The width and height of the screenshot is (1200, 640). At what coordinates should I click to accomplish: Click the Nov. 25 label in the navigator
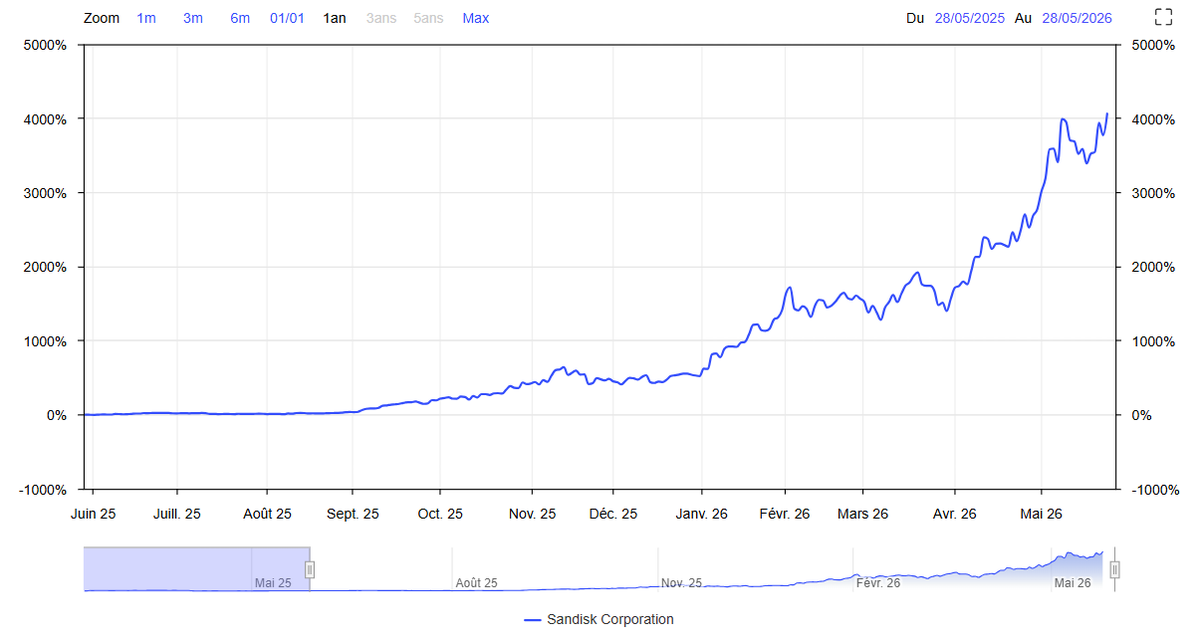(682, 583)
